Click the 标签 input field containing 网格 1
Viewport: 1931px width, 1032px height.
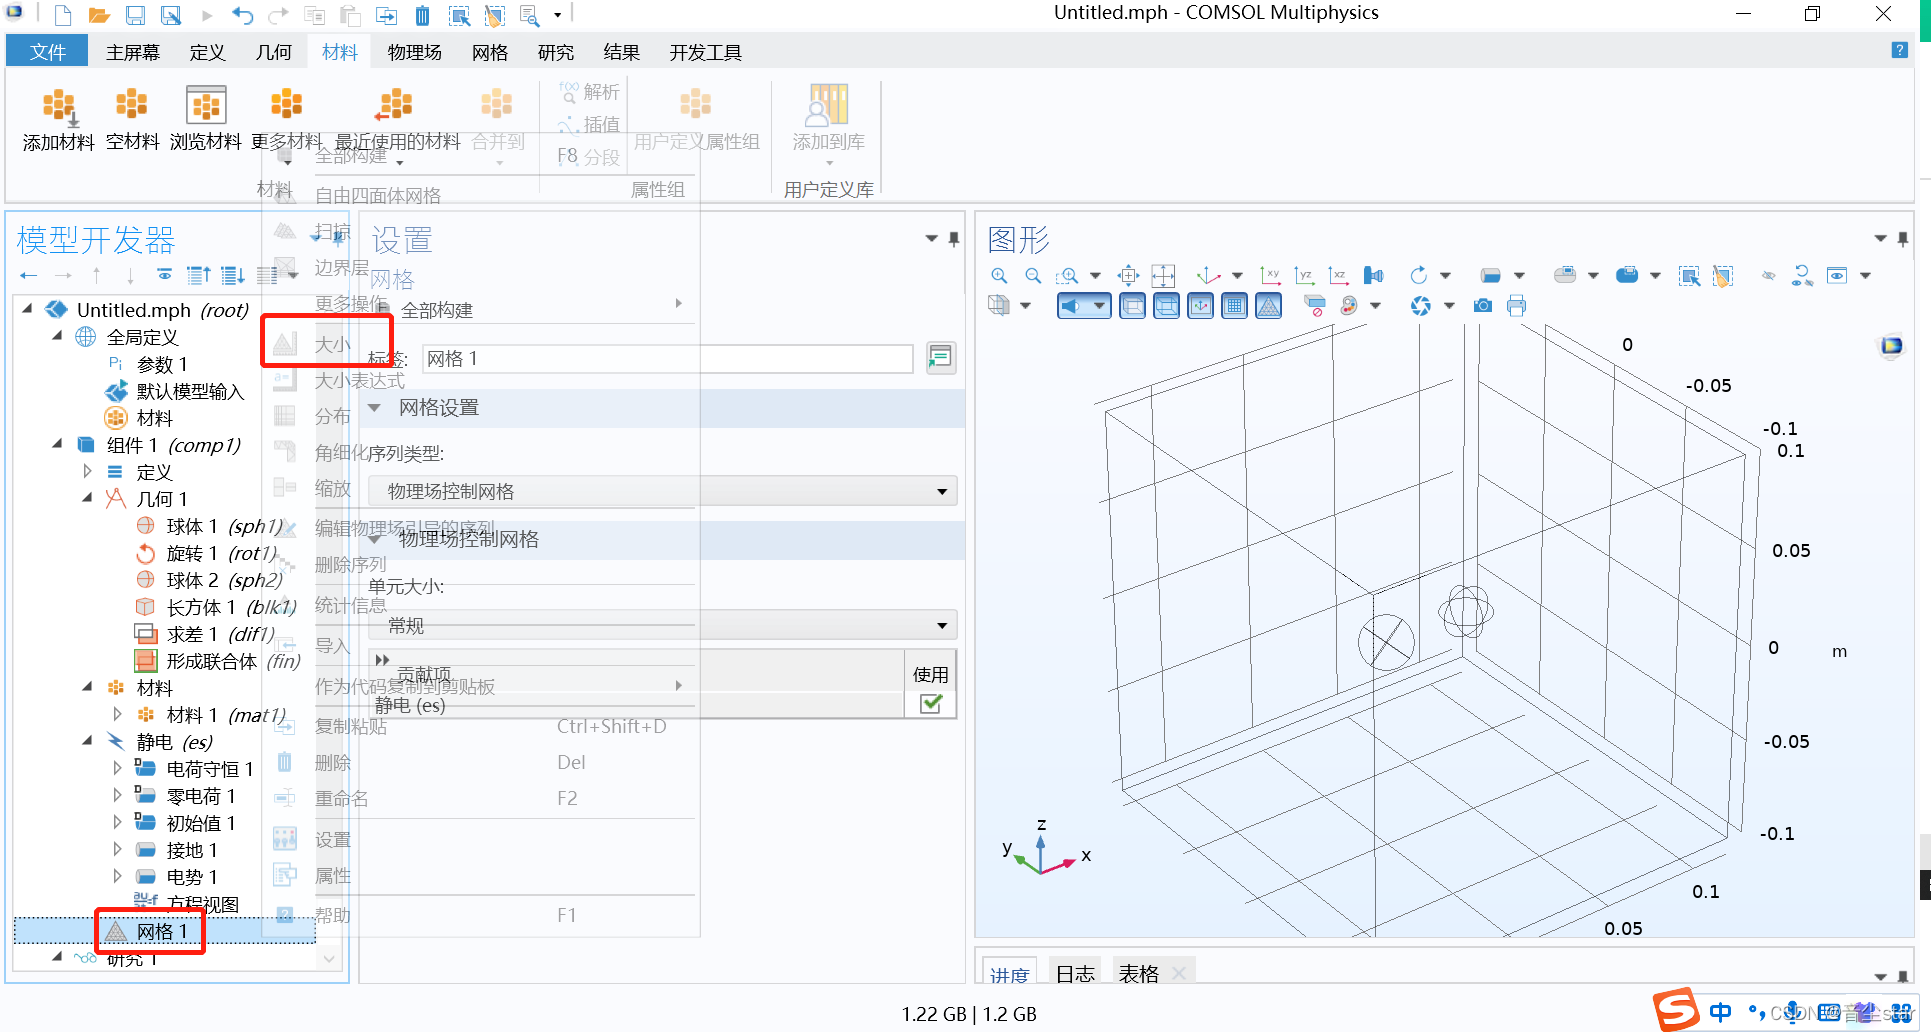click(667, 359)
